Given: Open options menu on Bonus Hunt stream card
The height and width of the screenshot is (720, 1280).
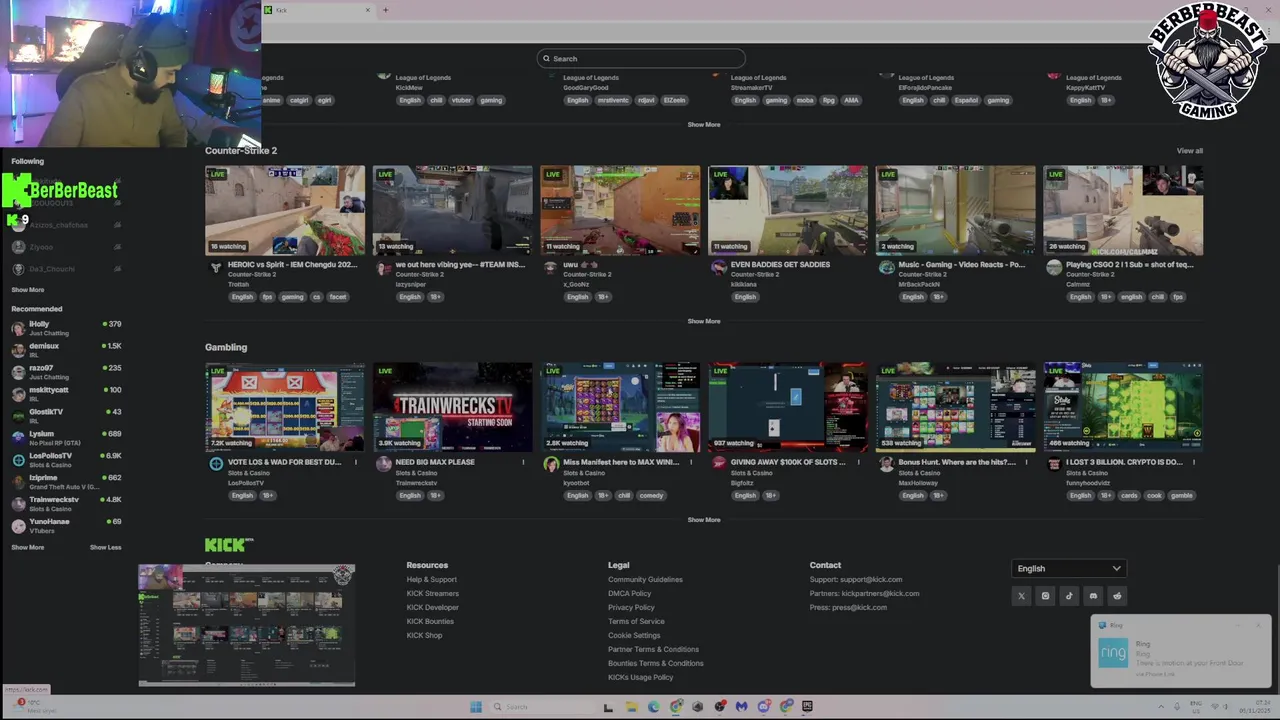Looking at the screenshot, I should pos(1026,462).
